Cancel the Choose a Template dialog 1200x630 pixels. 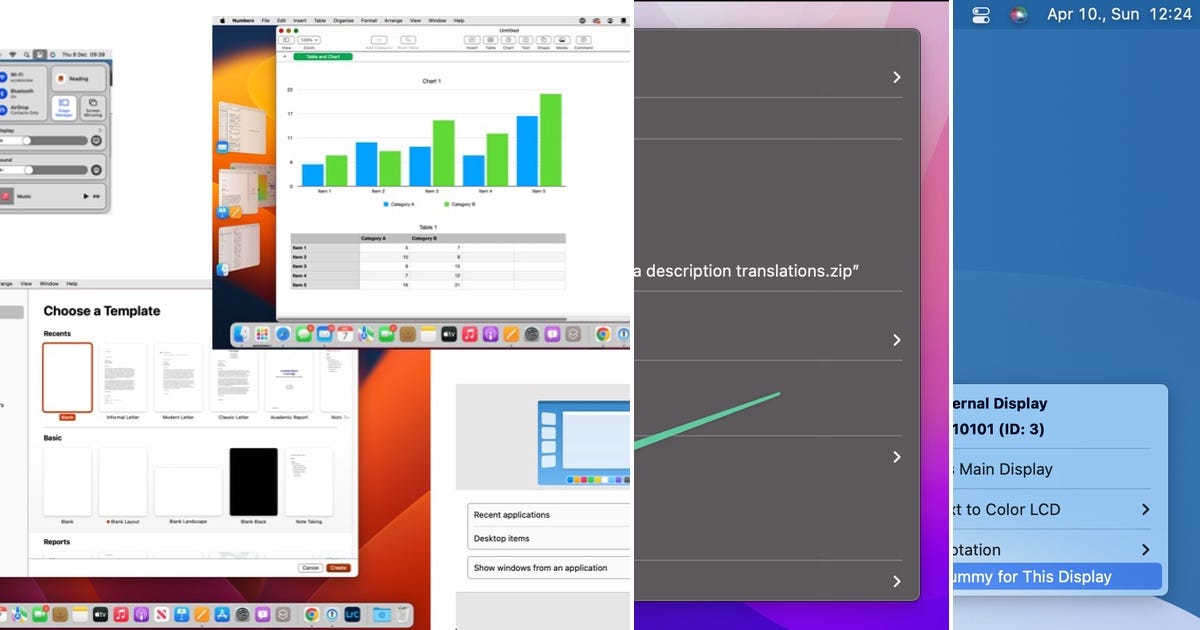(311, 567)
